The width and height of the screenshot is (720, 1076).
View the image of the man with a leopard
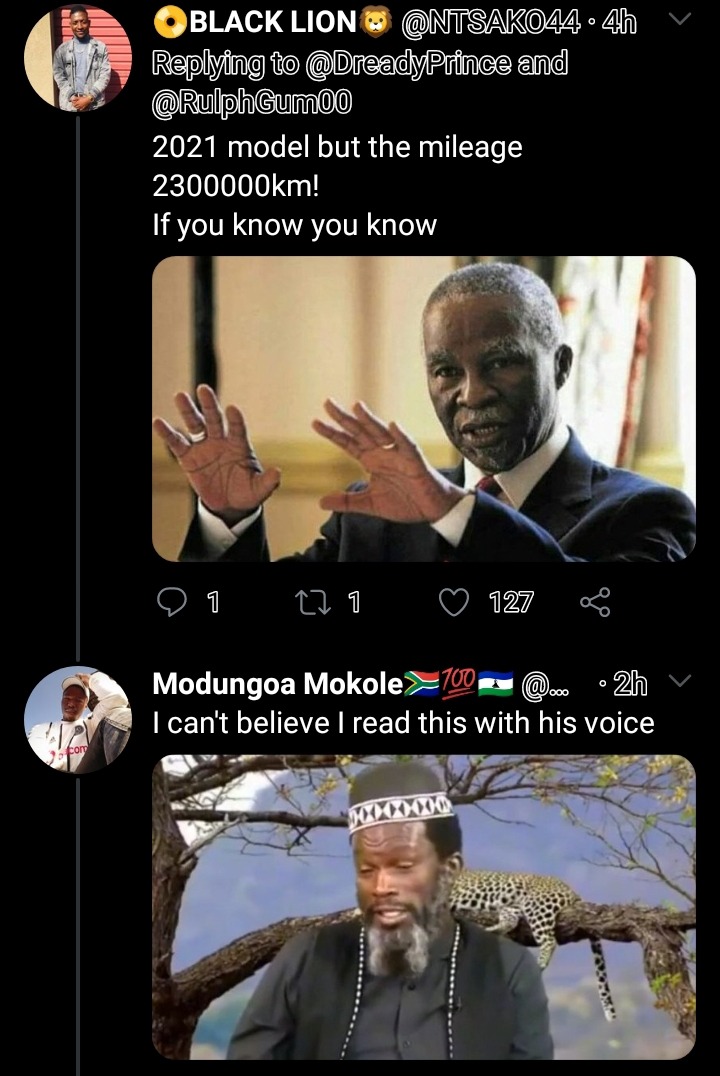point(423,907)
